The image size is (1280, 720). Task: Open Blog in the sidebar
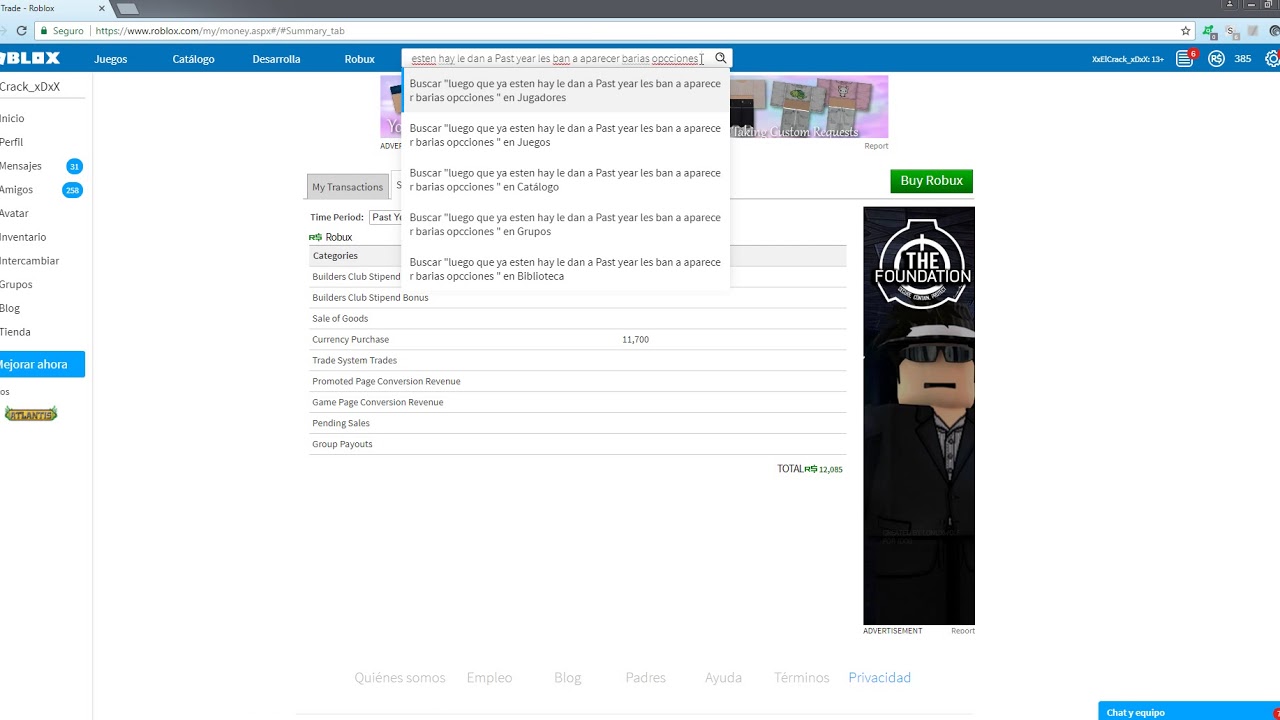pyautogui.click(x=10, y=308)
